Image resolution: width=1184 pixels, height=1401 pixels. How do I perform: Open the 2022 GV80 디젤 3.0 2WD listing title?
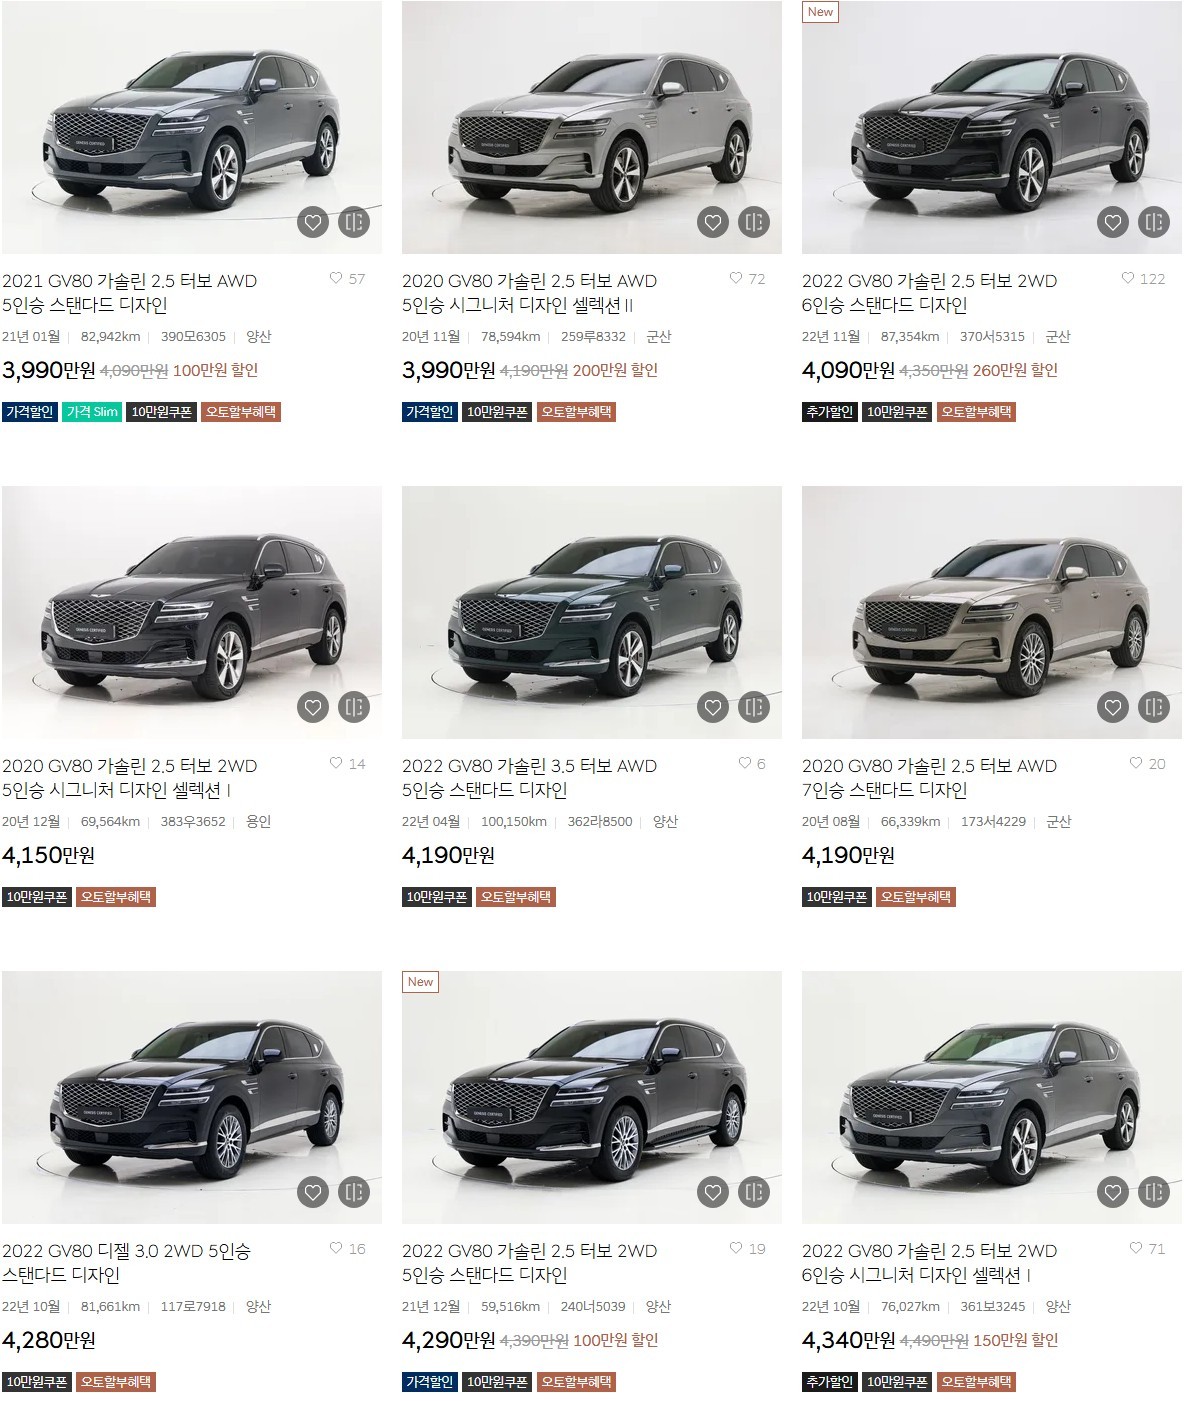click(x=126, y=1263)
